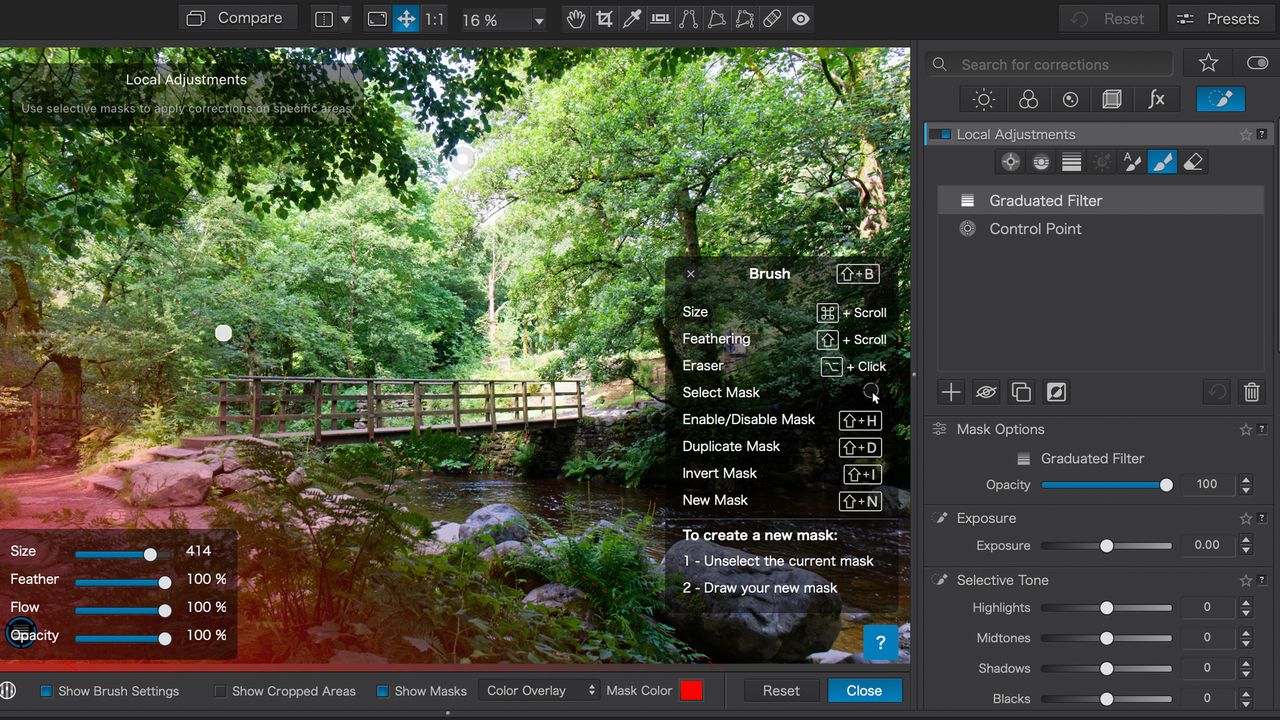This screenshot has width=1280, height=720.
Task: Select the rectangle perspective tool
Action: coord(716,19)
